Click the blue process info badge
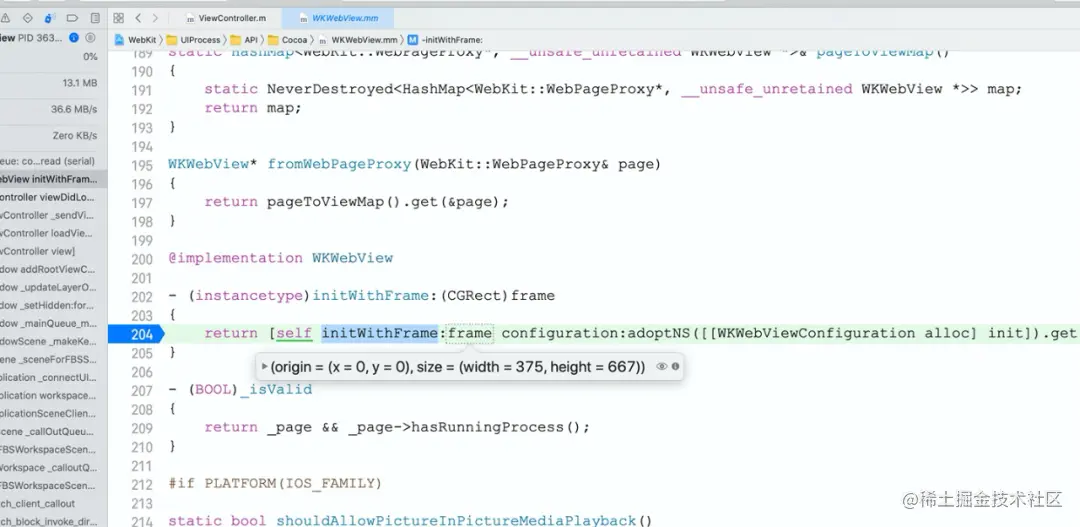 [74, 38]
